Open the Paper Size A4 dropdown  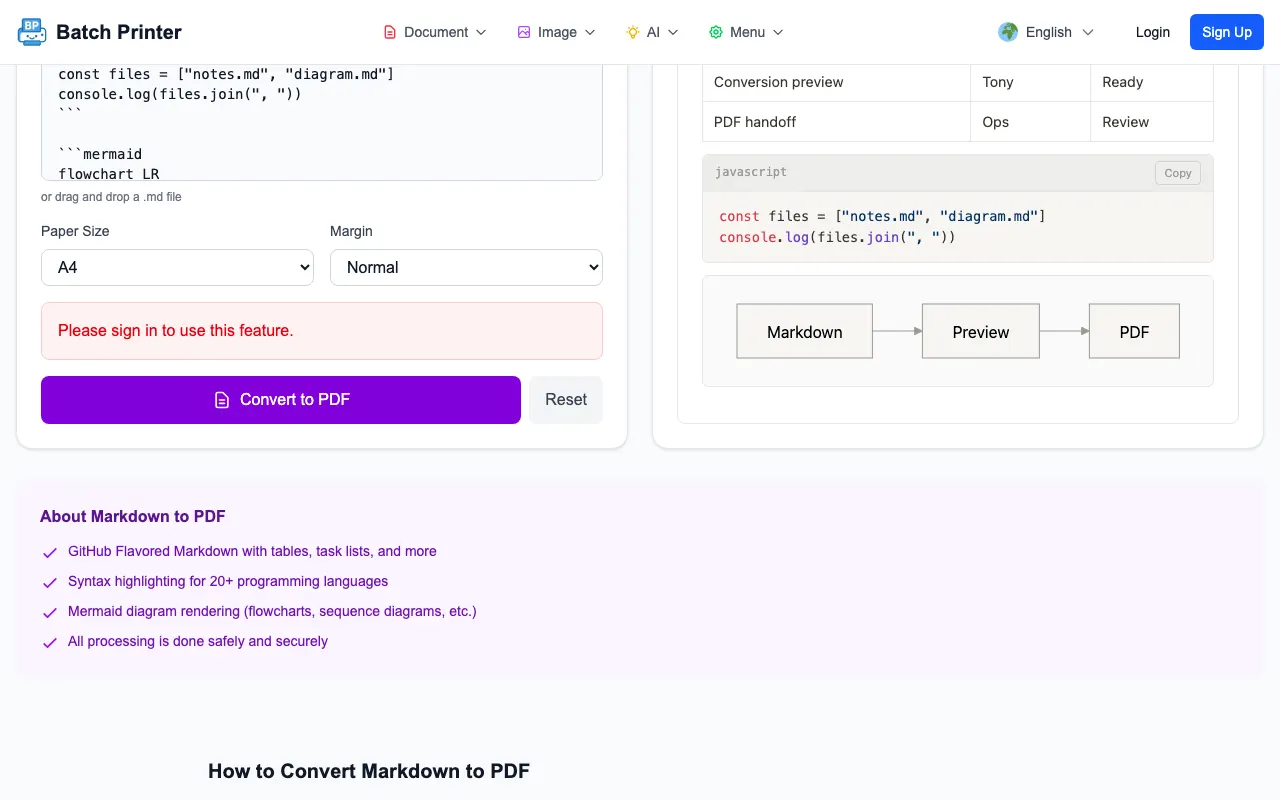pyautogui.click(x=177, y=267)
